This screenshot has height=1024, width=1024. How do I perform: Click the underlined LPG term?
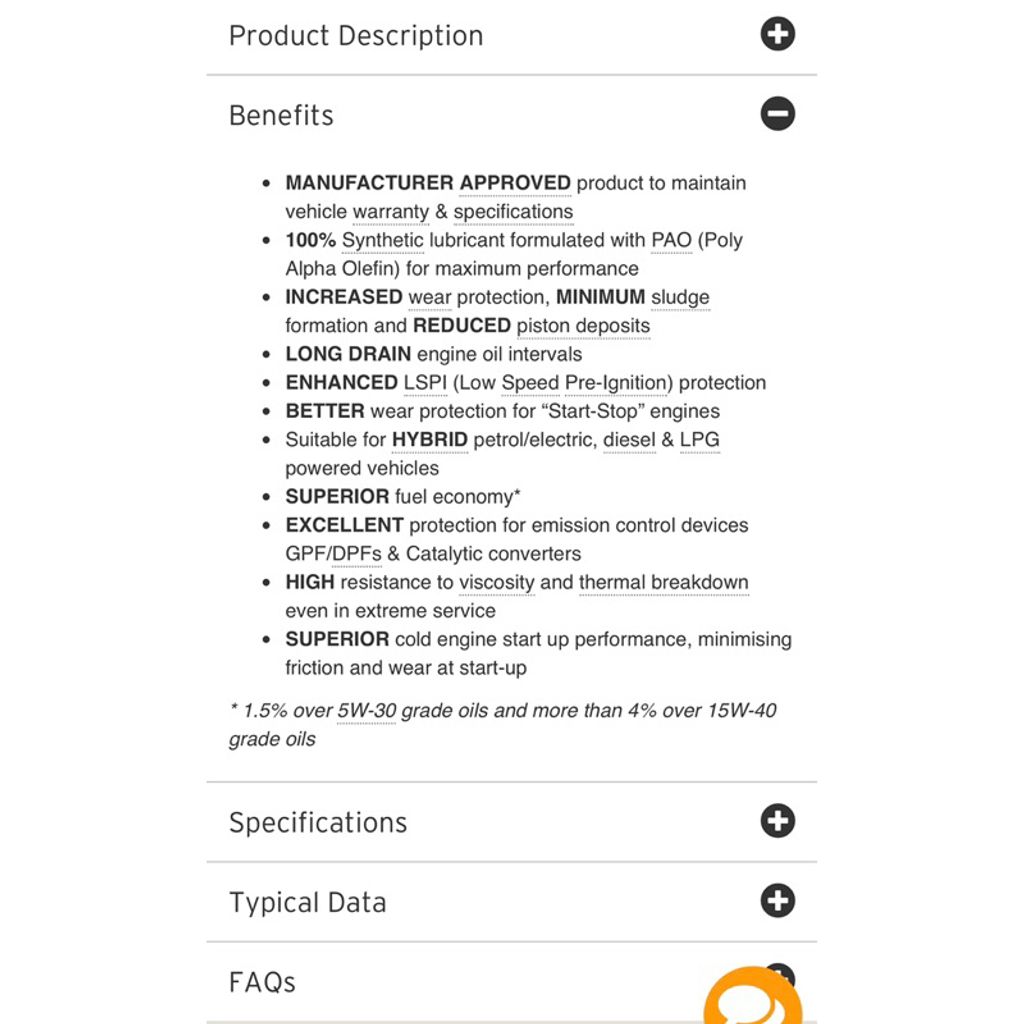point(699,440)
